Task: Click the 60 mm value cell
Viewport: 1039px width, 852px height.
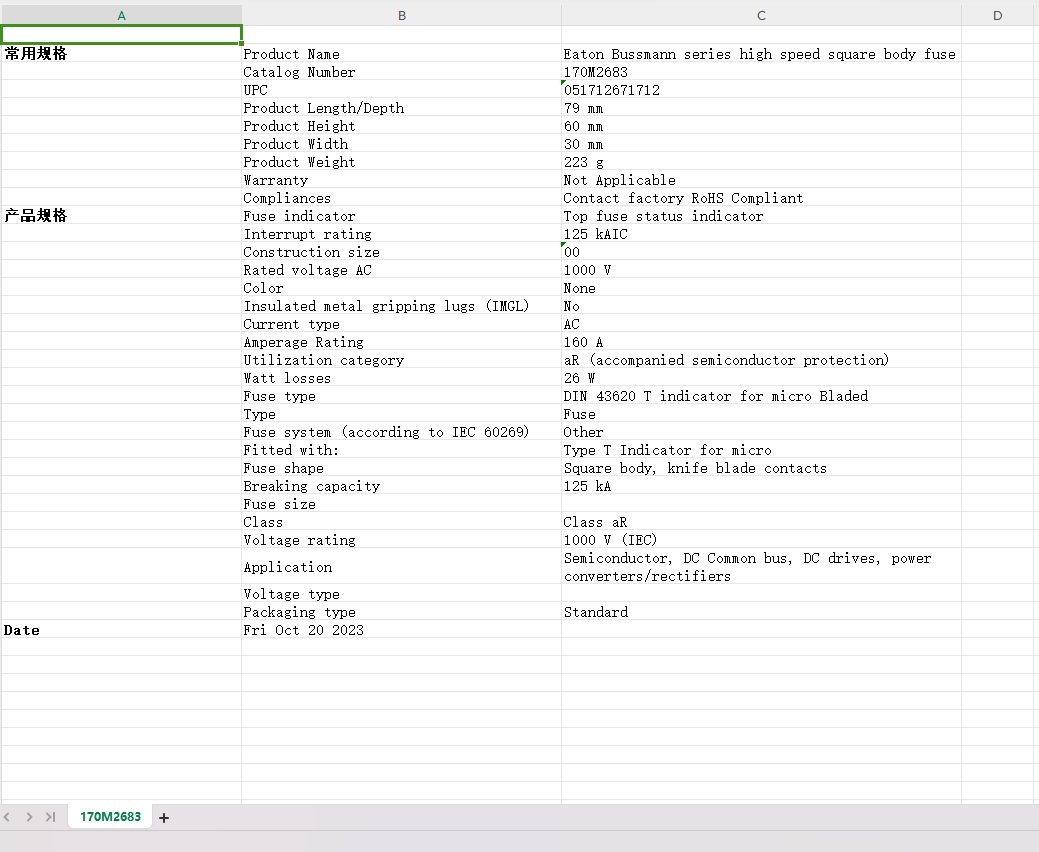Action: point(761,125)
